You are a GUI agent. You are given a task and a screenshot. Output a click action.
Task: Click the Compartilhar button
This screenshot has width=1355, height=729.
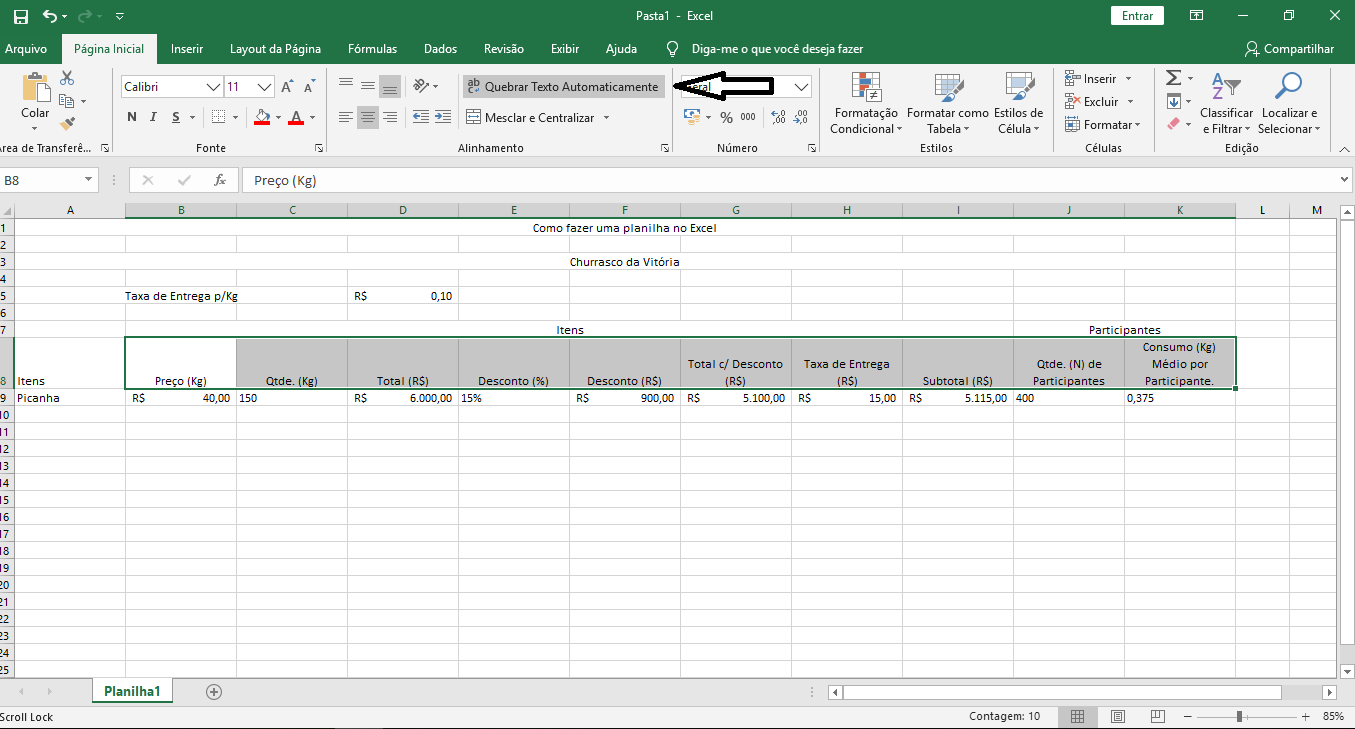[x=1289, y=49]
